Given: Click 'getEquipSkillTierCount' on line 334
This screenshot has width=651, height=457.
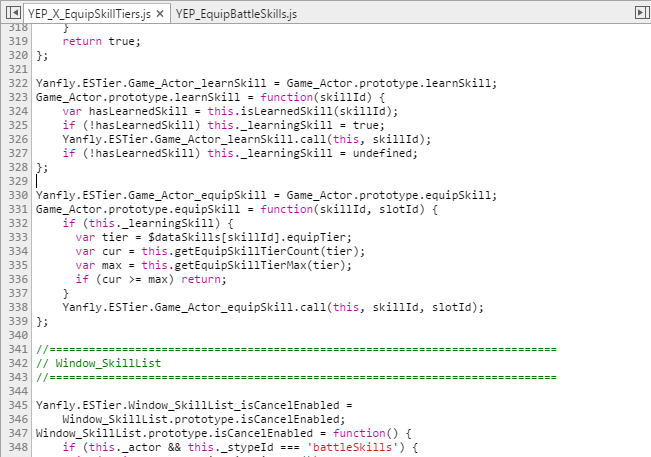Looking at the screenshot, I should [247, 251].
